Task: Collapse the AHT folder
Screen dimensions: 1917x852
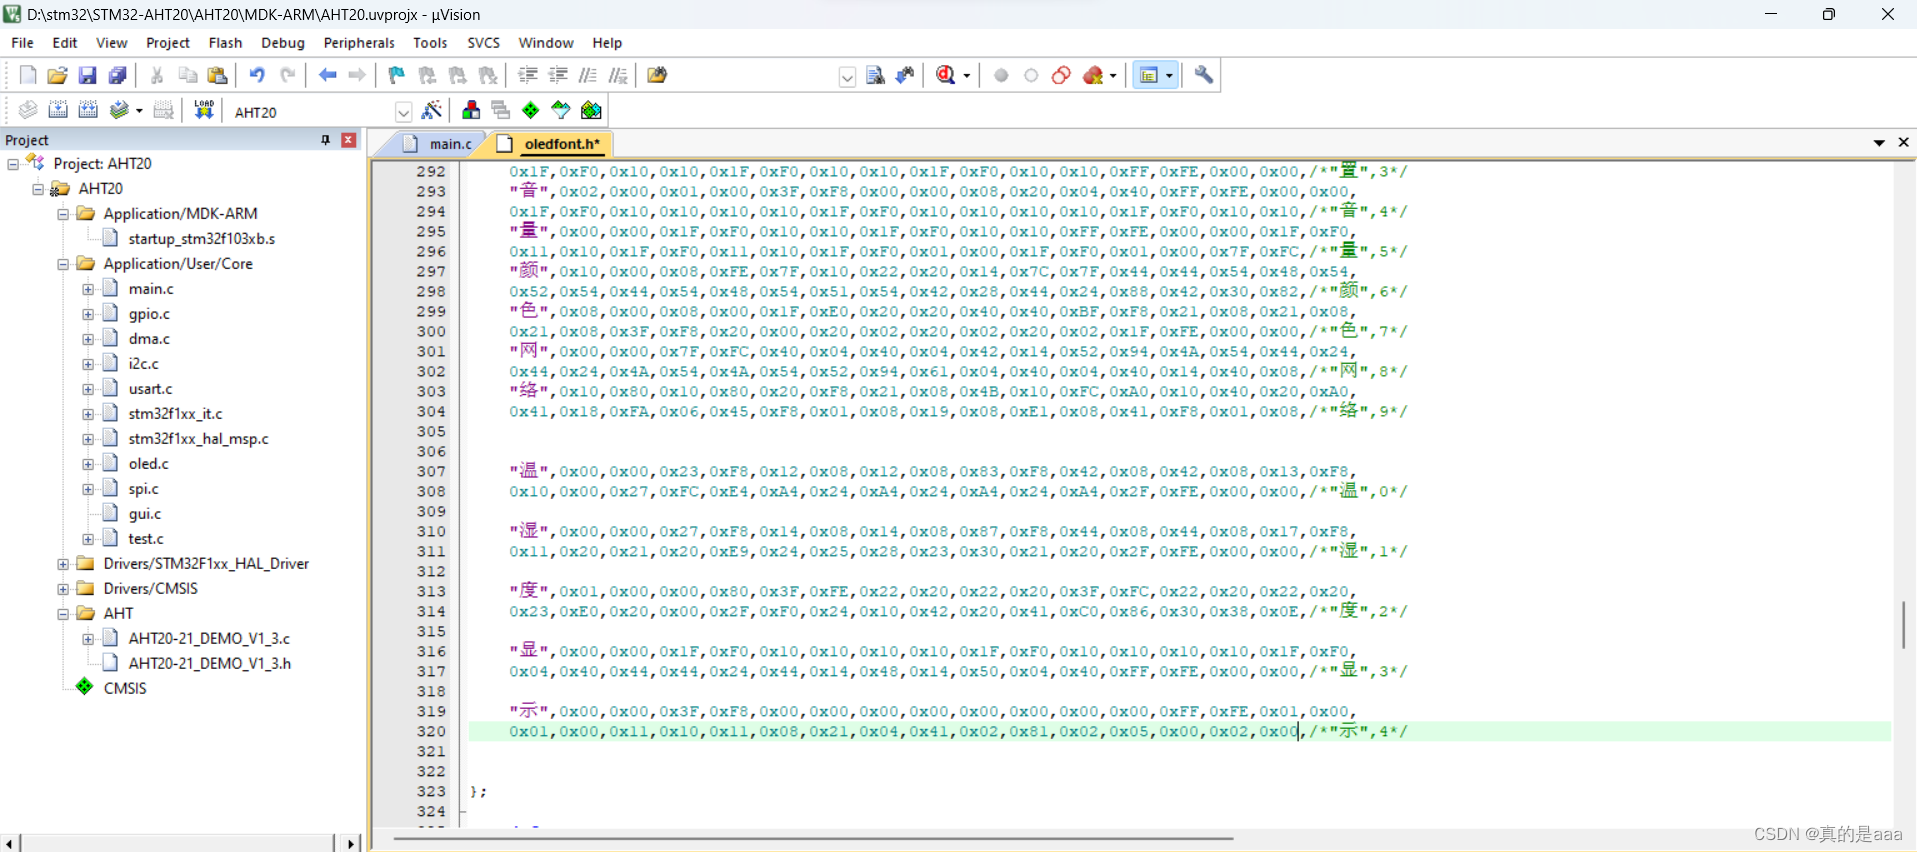Action: pyautogui.click(x=63, y=614)
